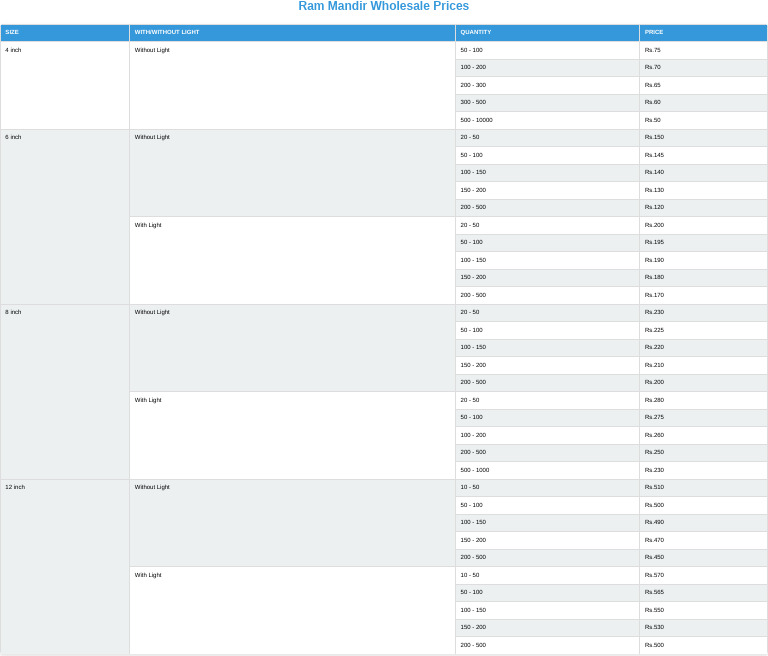Click the 10 - 50 quantity beside Rs.570
Viewport: 768px width, 656px height.
pyautogui.click(x=547, y=575)
